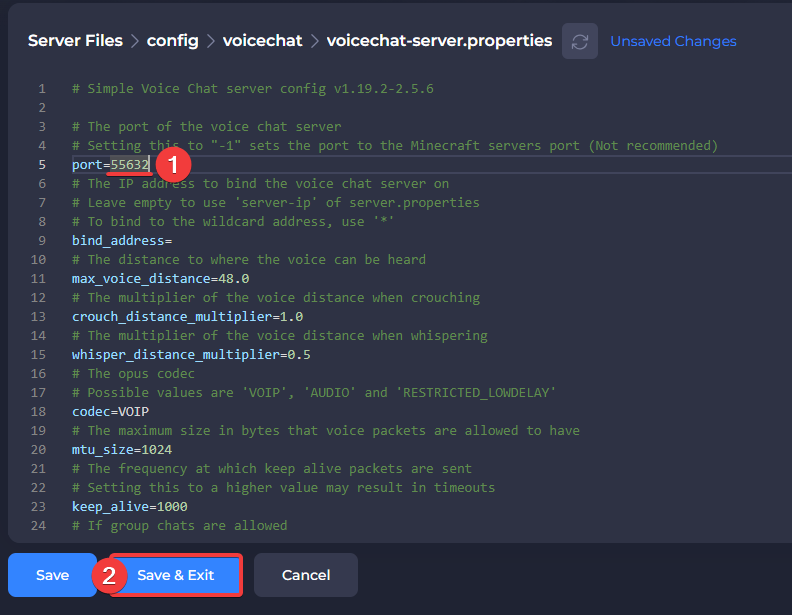Click the 'Possible values are VOIP' comment
This screenshot has width=792, height=615.
coord(314,392)
